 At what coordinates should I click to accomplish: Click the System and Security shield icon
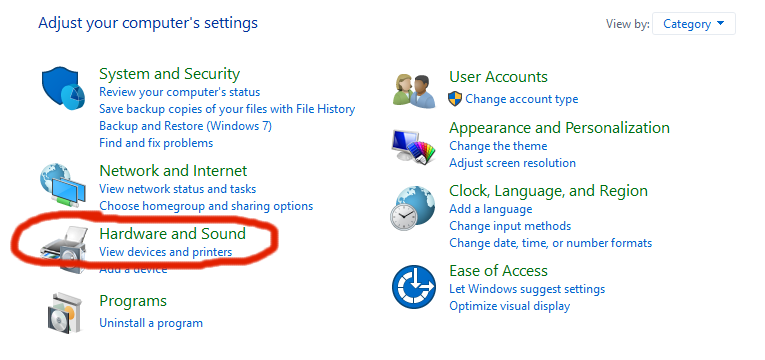point(63,89)
